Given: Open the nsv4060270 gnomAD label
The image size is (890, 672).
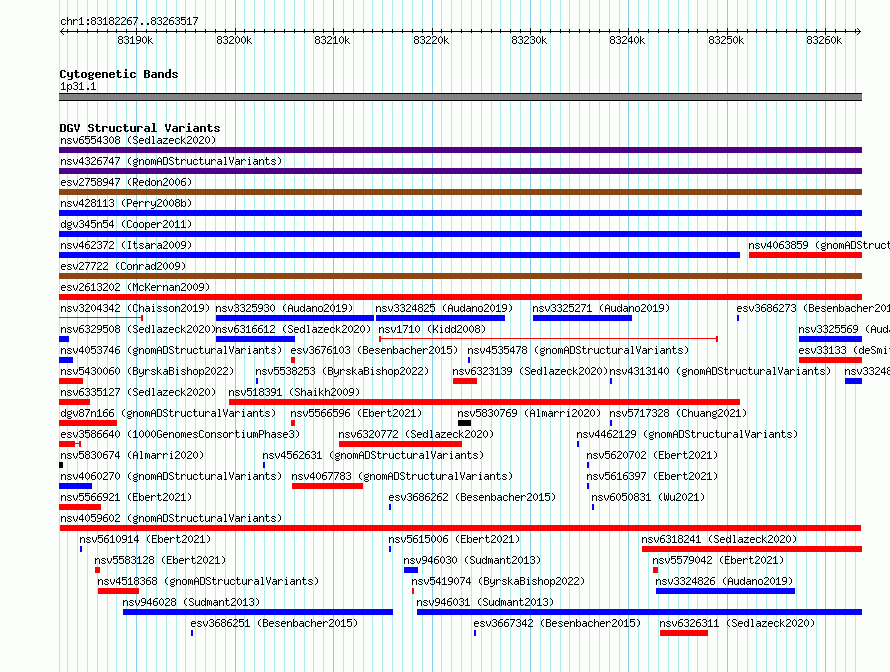Looking at the screenshot, I should [x=171, y=476].
